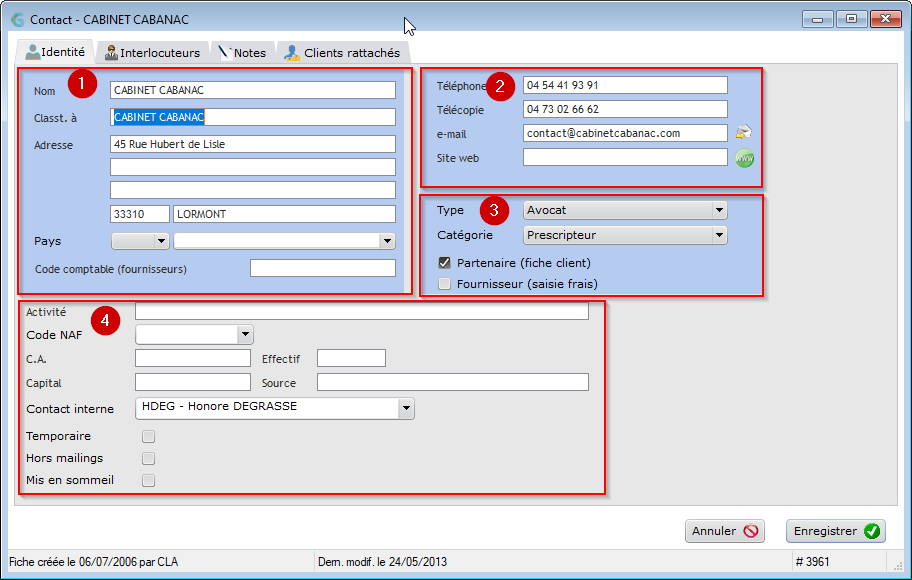Click the Adresse first line field
Viewport: 912px width, 580px height.
click(x=253, y=144)
